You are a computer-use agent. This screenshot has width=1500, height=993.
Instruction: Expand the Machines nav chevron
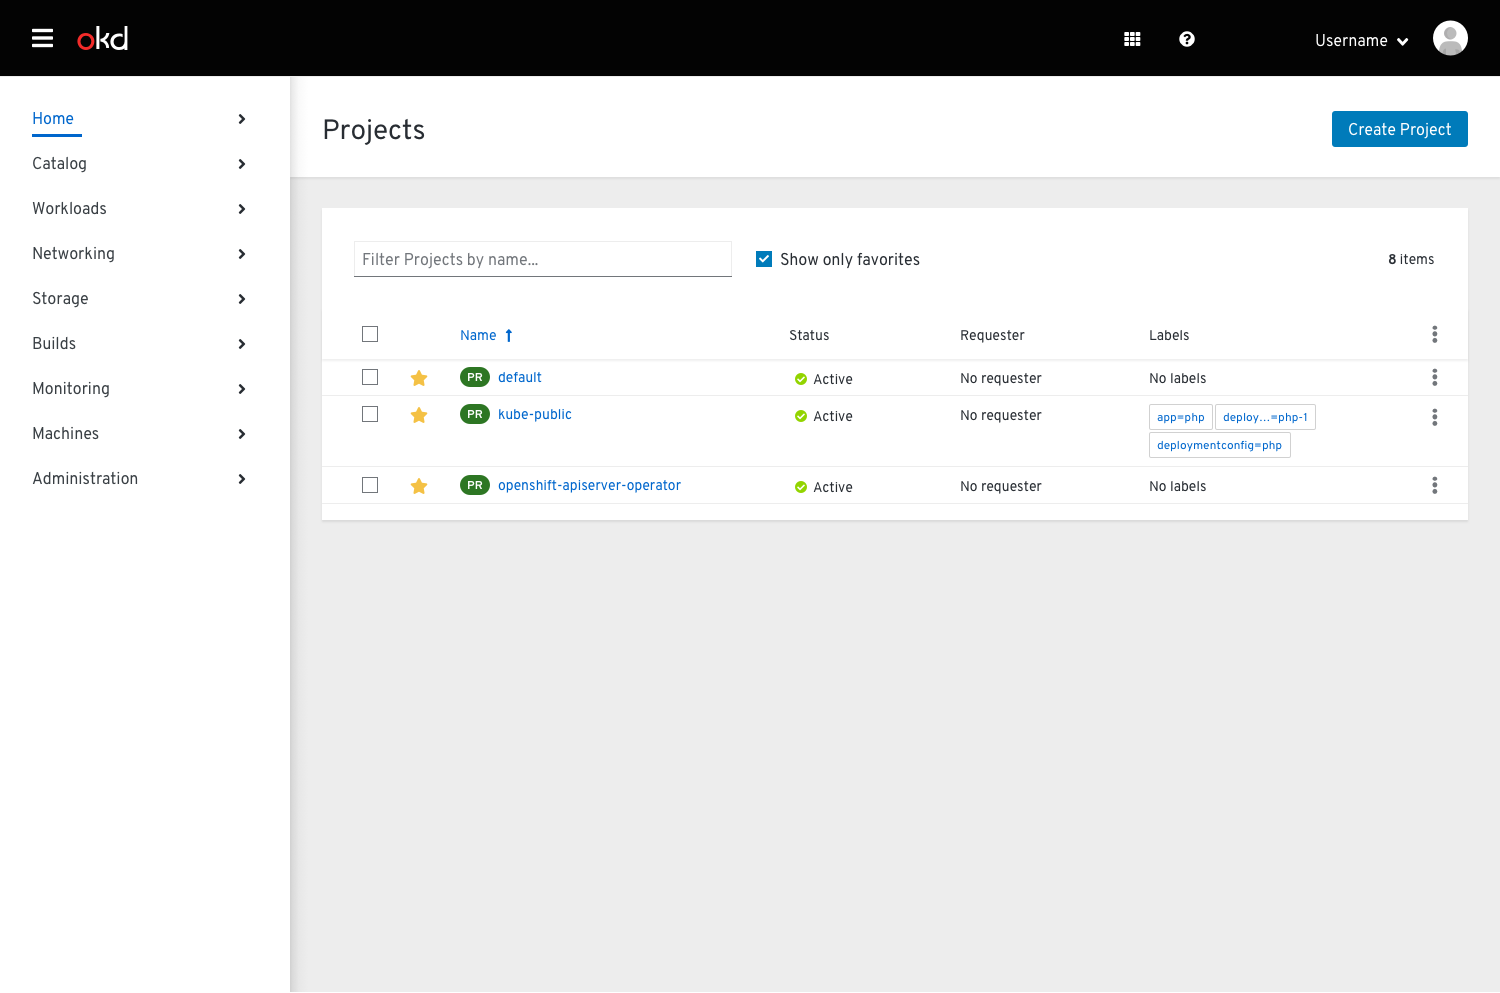click(x=242, y=434)
